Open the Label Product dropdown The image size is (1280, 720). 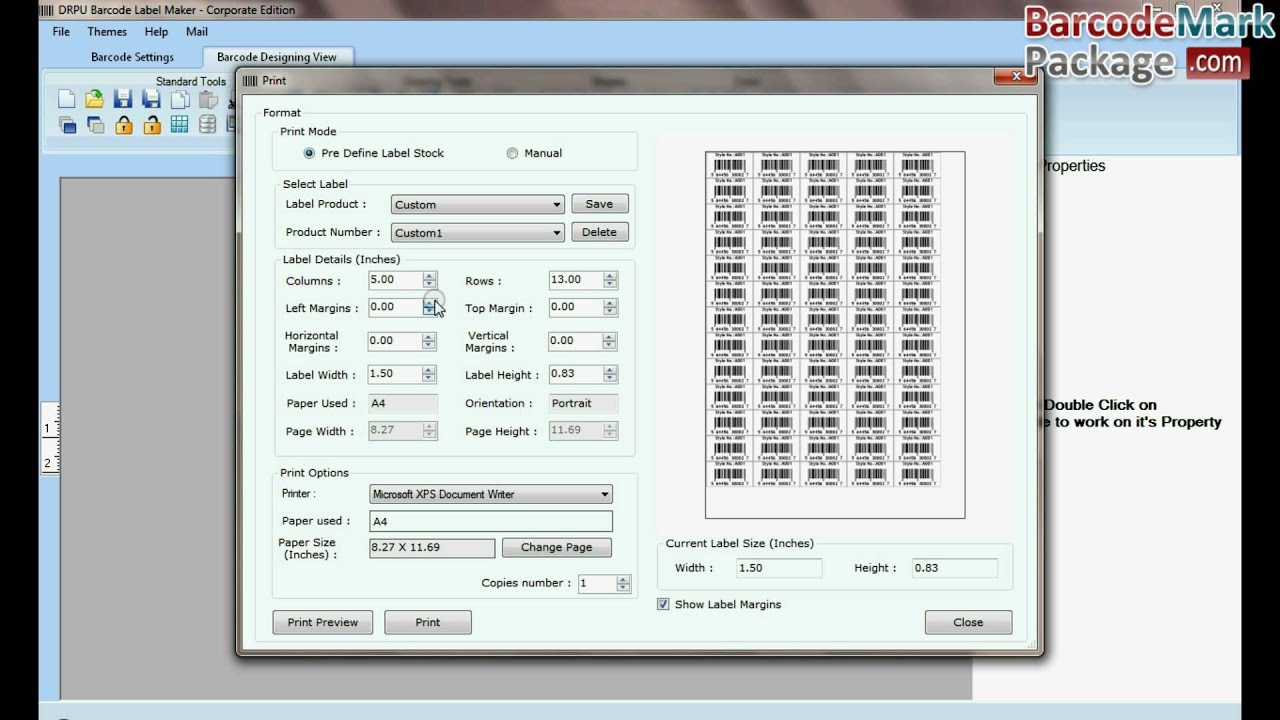click(x=478, y=204)
